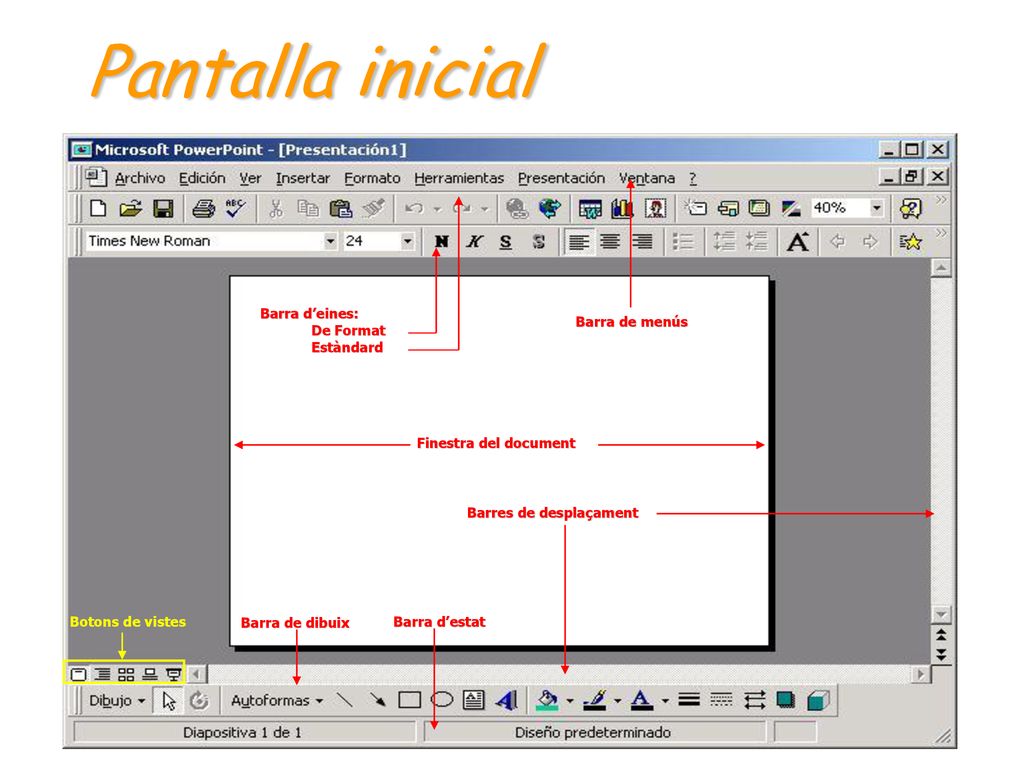
Task: Align text to the left
Action: [579, 242]
